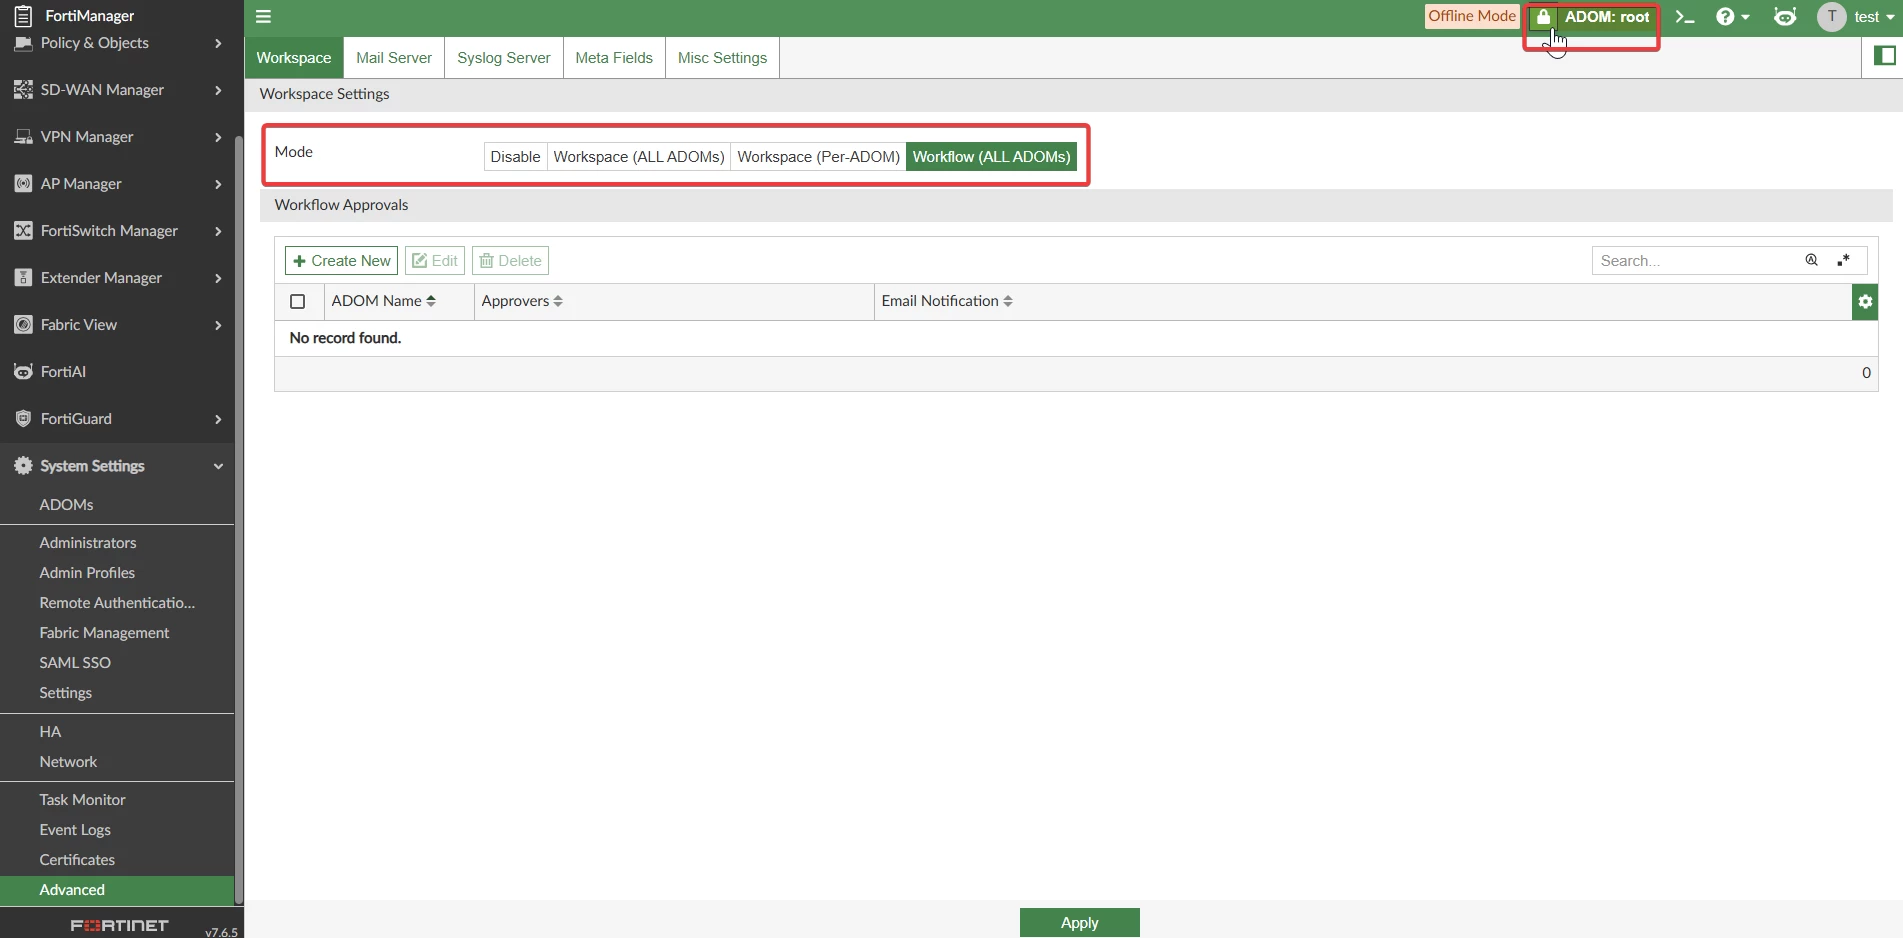
Task: Click the AP Manager sidebar icon
Action: point(23,184)
